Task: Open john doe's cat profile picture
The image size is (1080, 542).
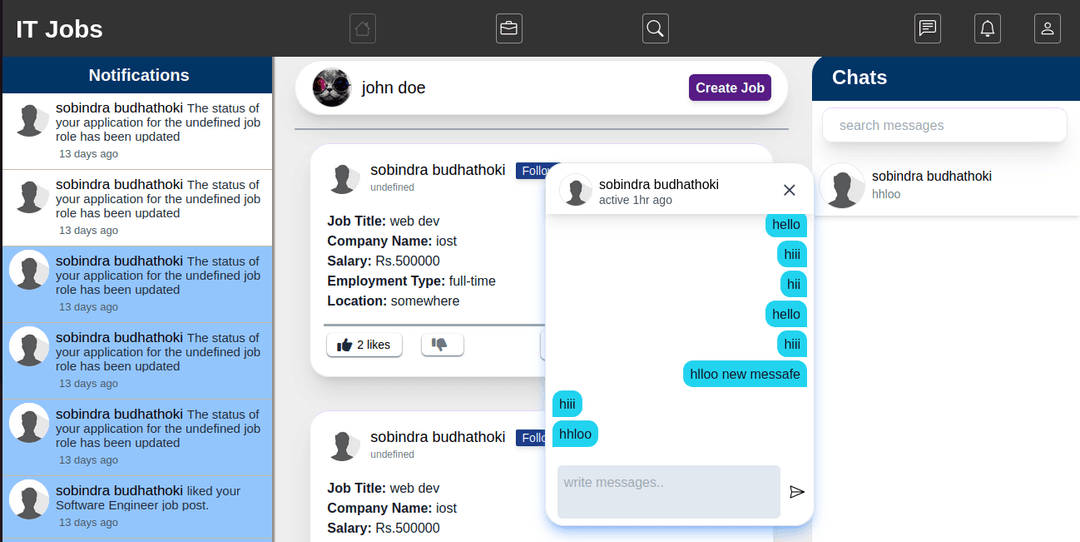Action: pos(332,87)
